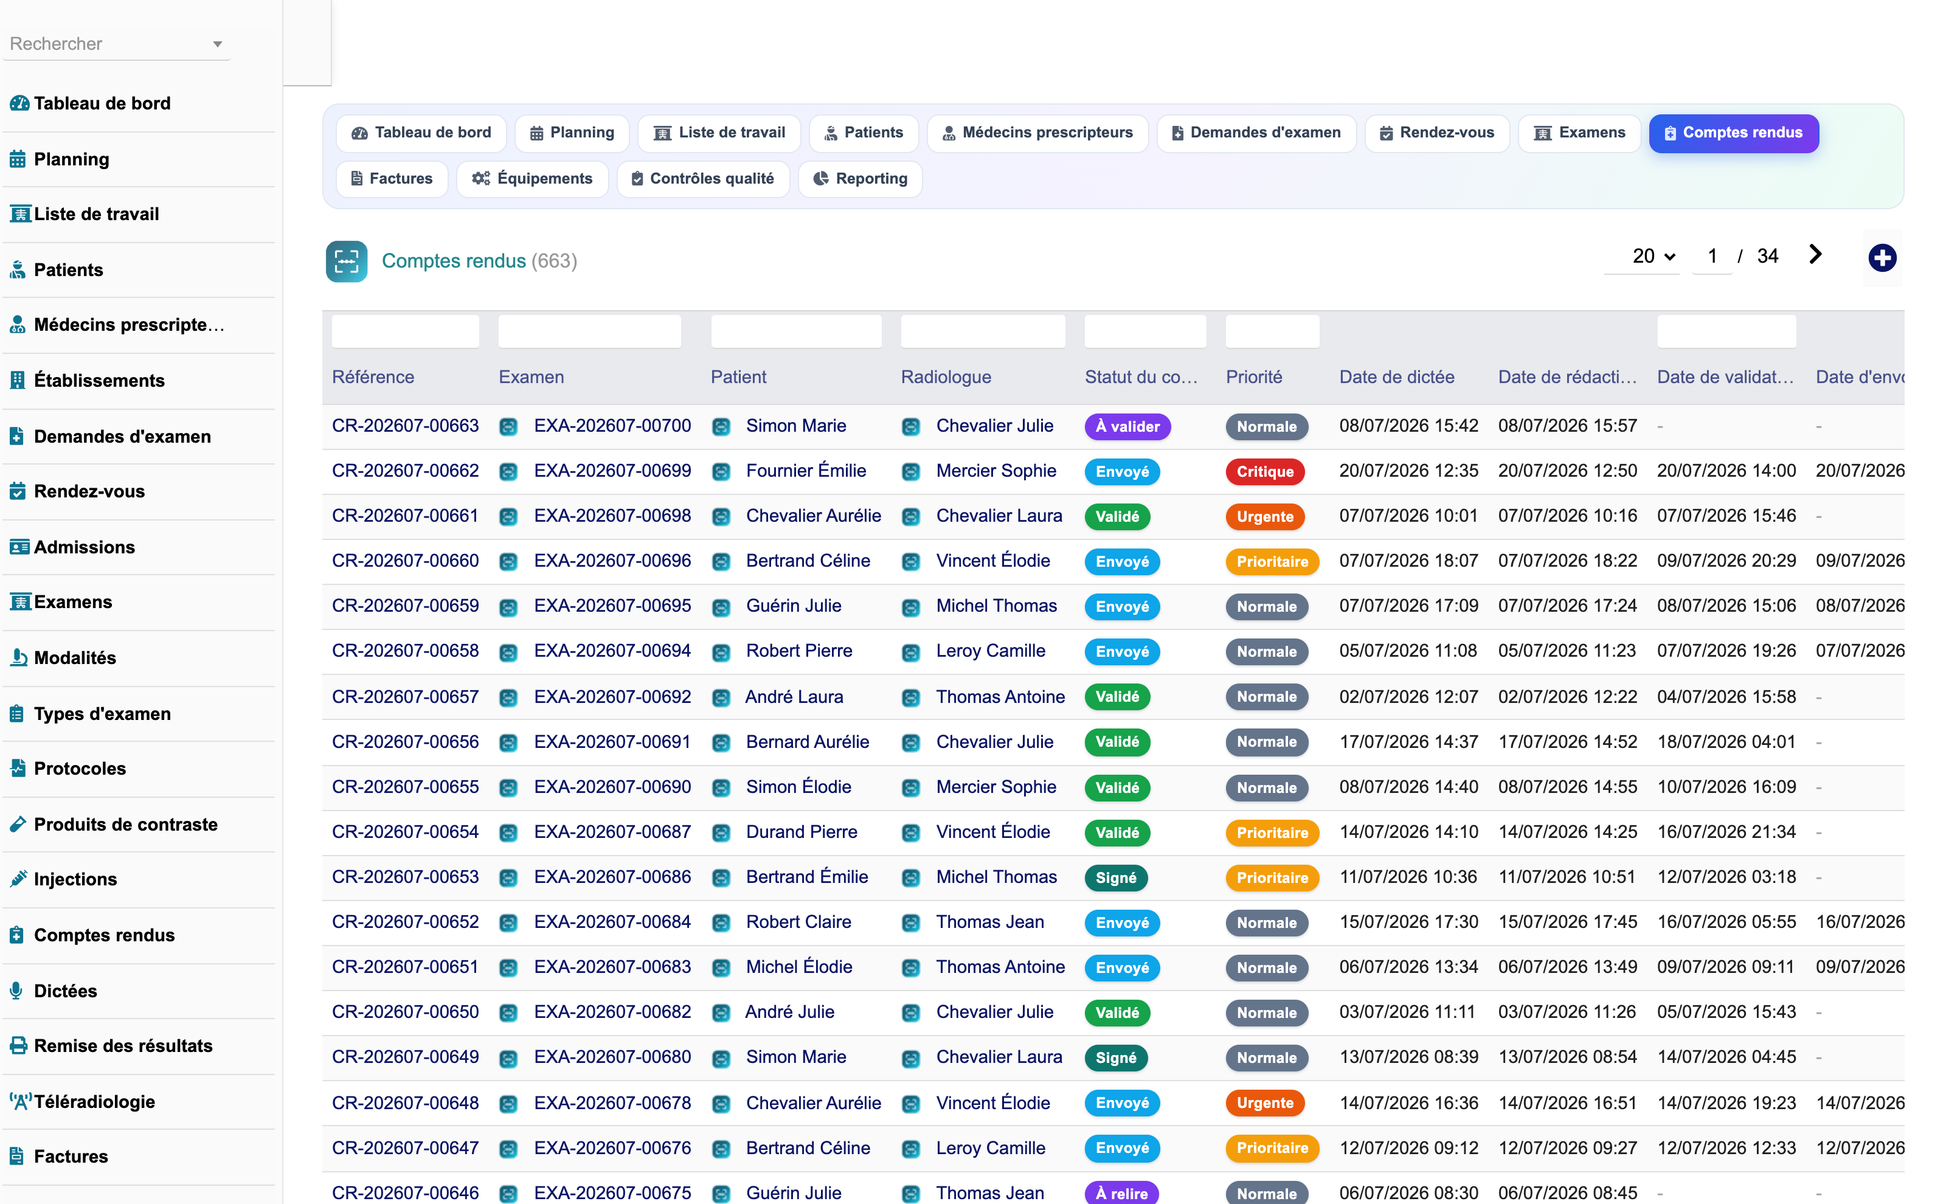1946x1204 pixels.
Task: Click Patient filter field
Action: (x=796, y=331)
